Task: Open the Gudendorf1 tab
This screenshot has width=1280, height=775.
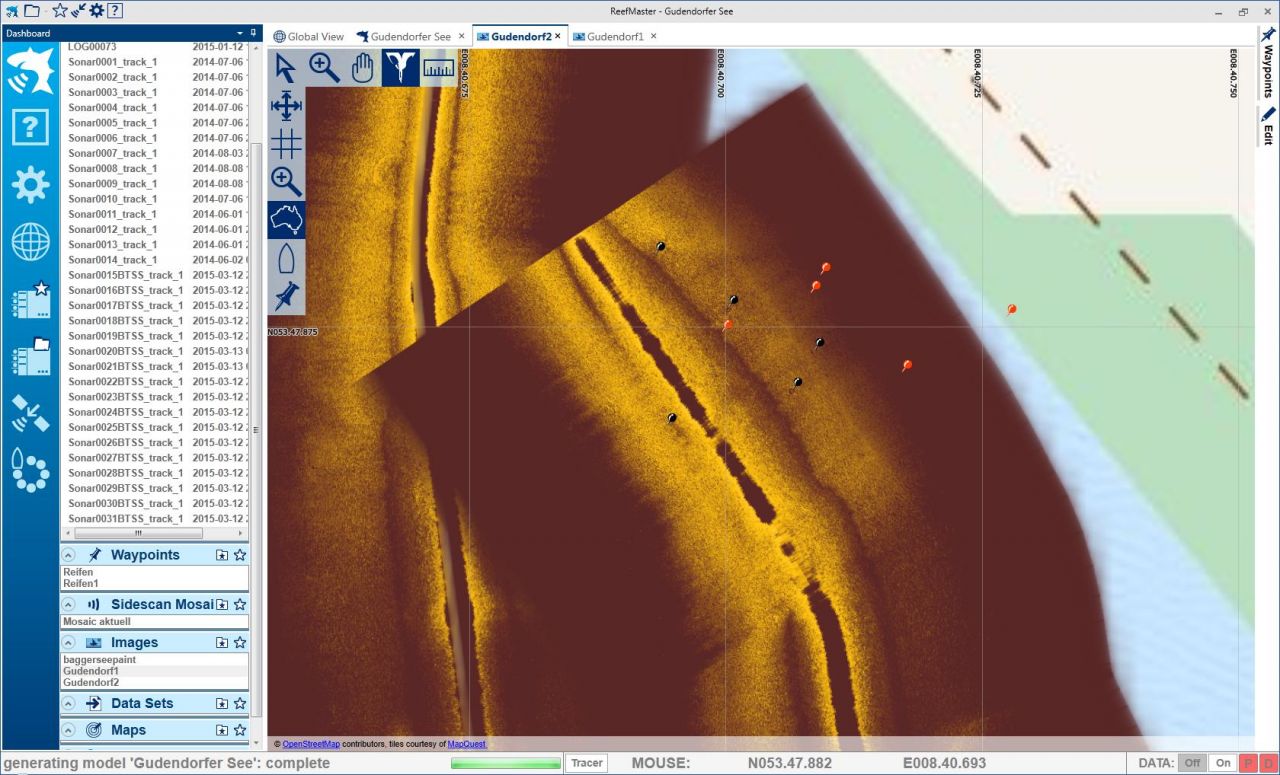Action: tap(614, 37)
